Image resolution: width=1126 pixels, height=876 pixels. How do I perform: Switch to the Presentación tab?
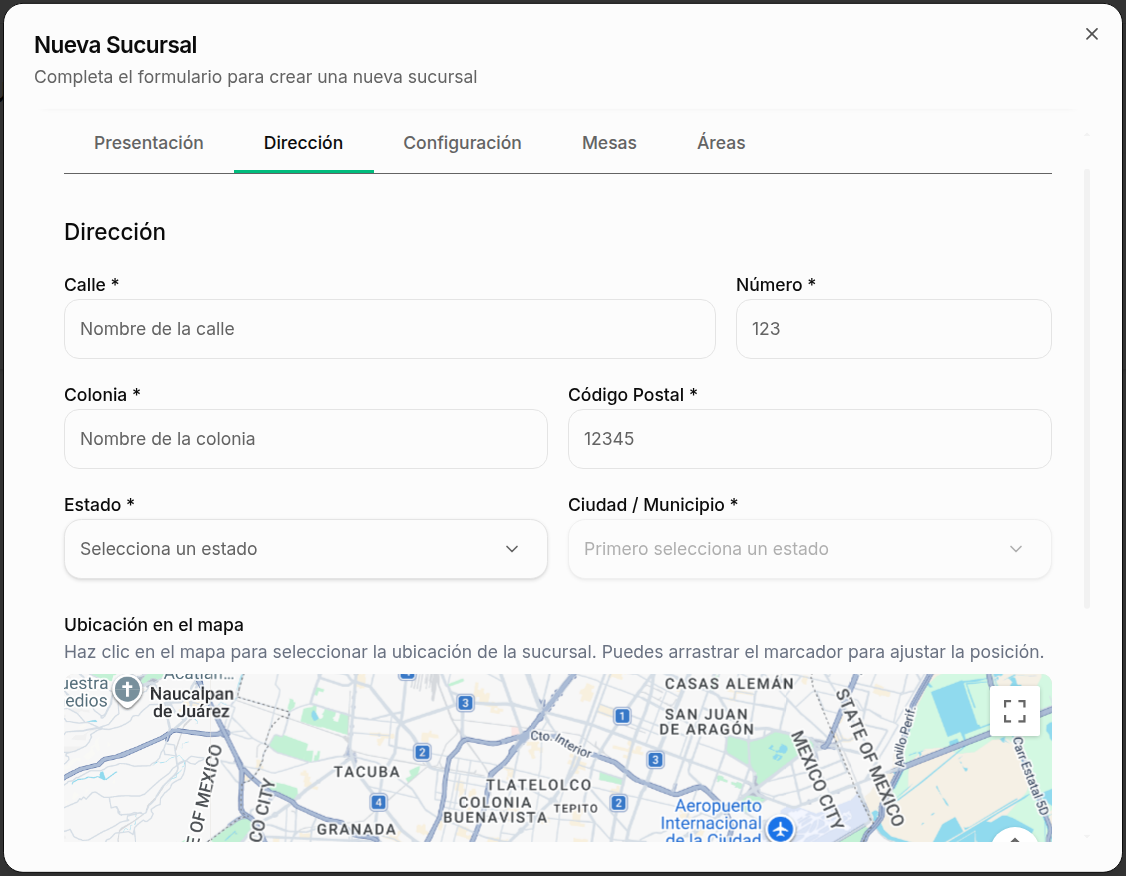click(x=149, y=143)
